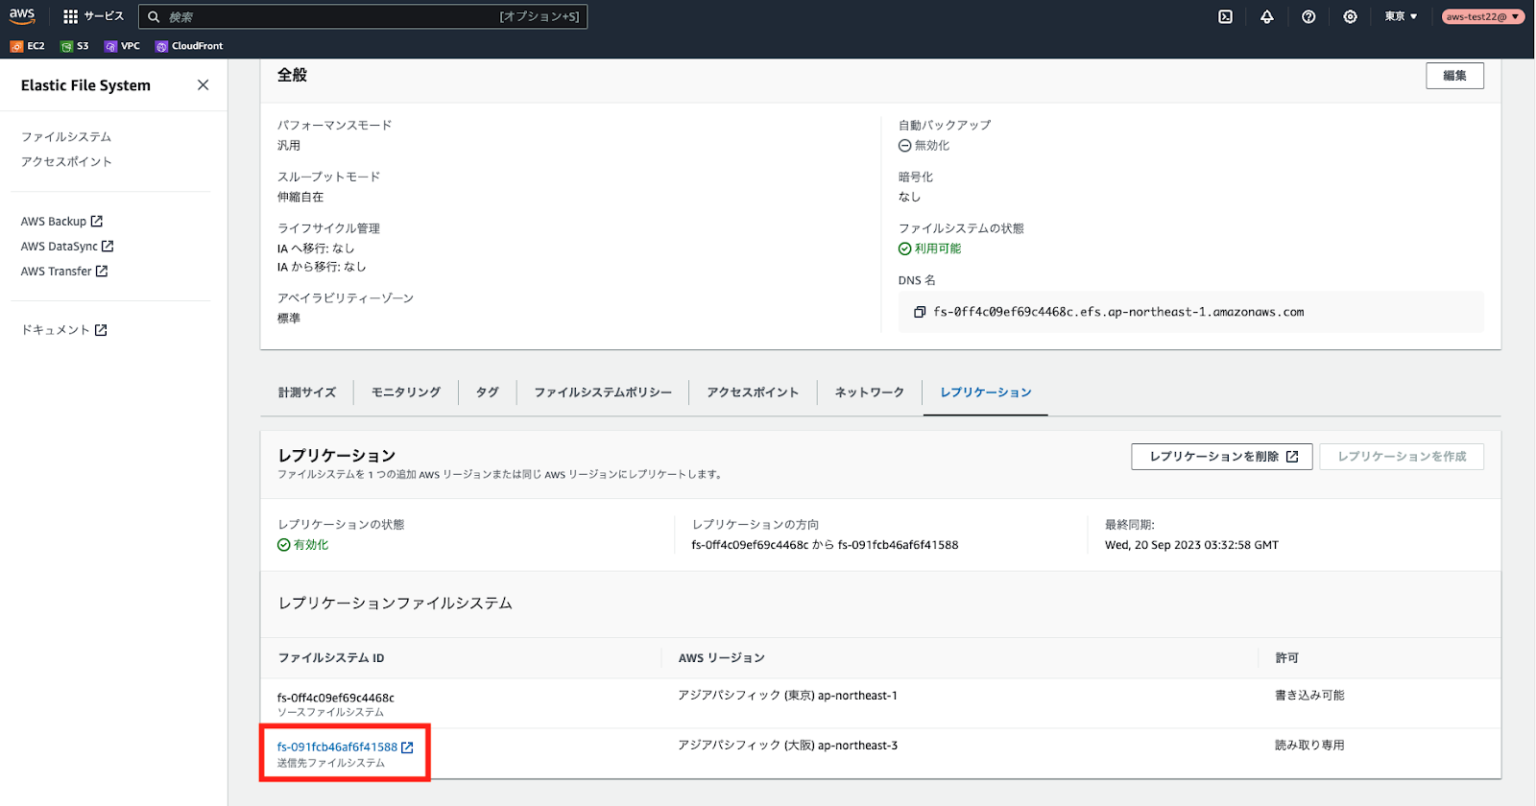
Task: Switch to the アクセスポイント tab
Action: point(753,392)
